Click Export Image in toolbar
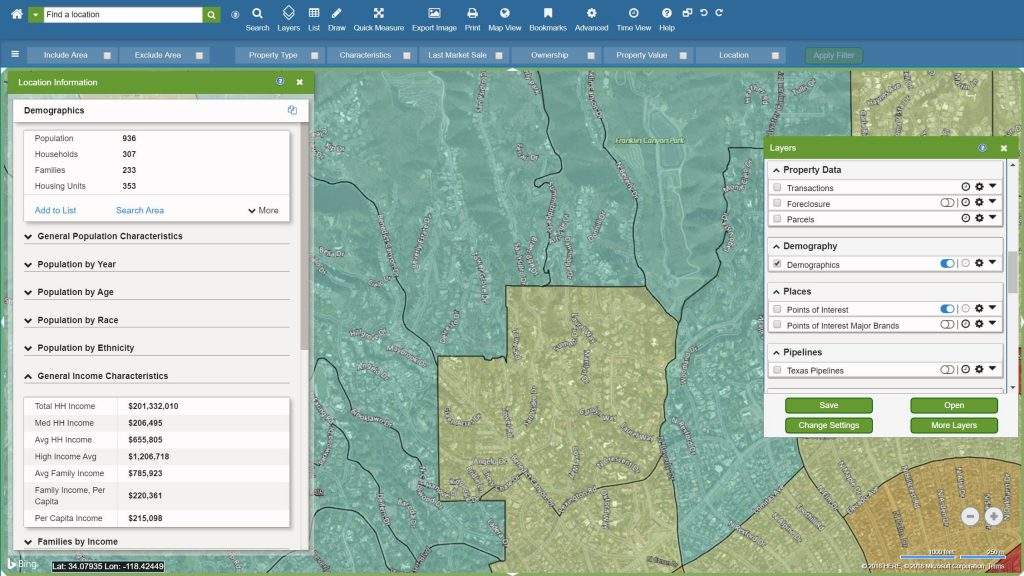 434,19
